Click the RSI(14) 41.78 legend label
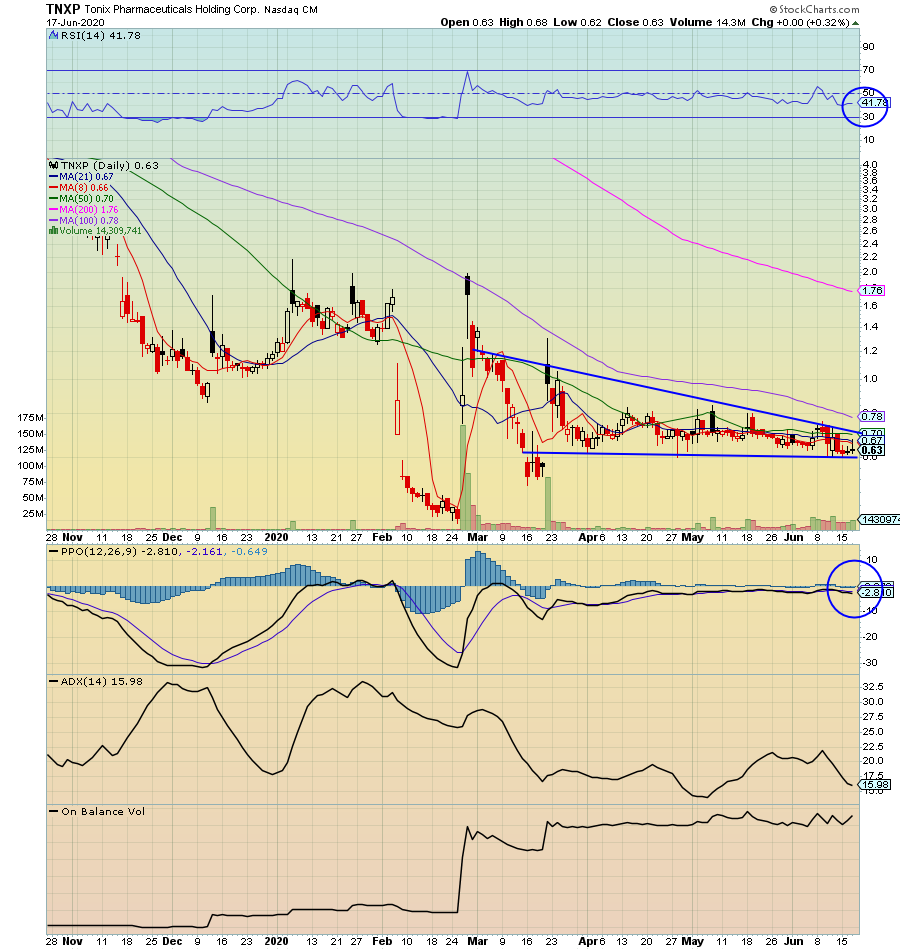The image size is (900, 950). (101, 36)
